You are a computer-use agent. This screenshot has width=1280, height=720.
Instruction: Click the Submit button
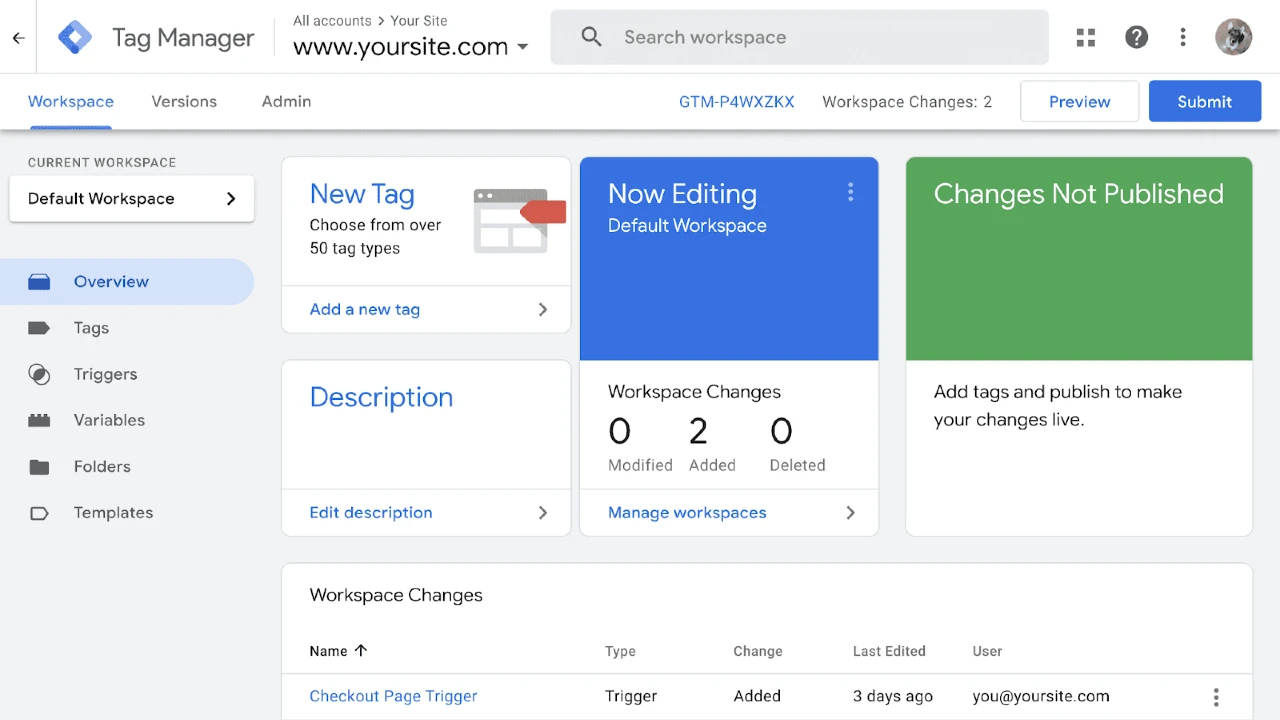coord(1204,101)
